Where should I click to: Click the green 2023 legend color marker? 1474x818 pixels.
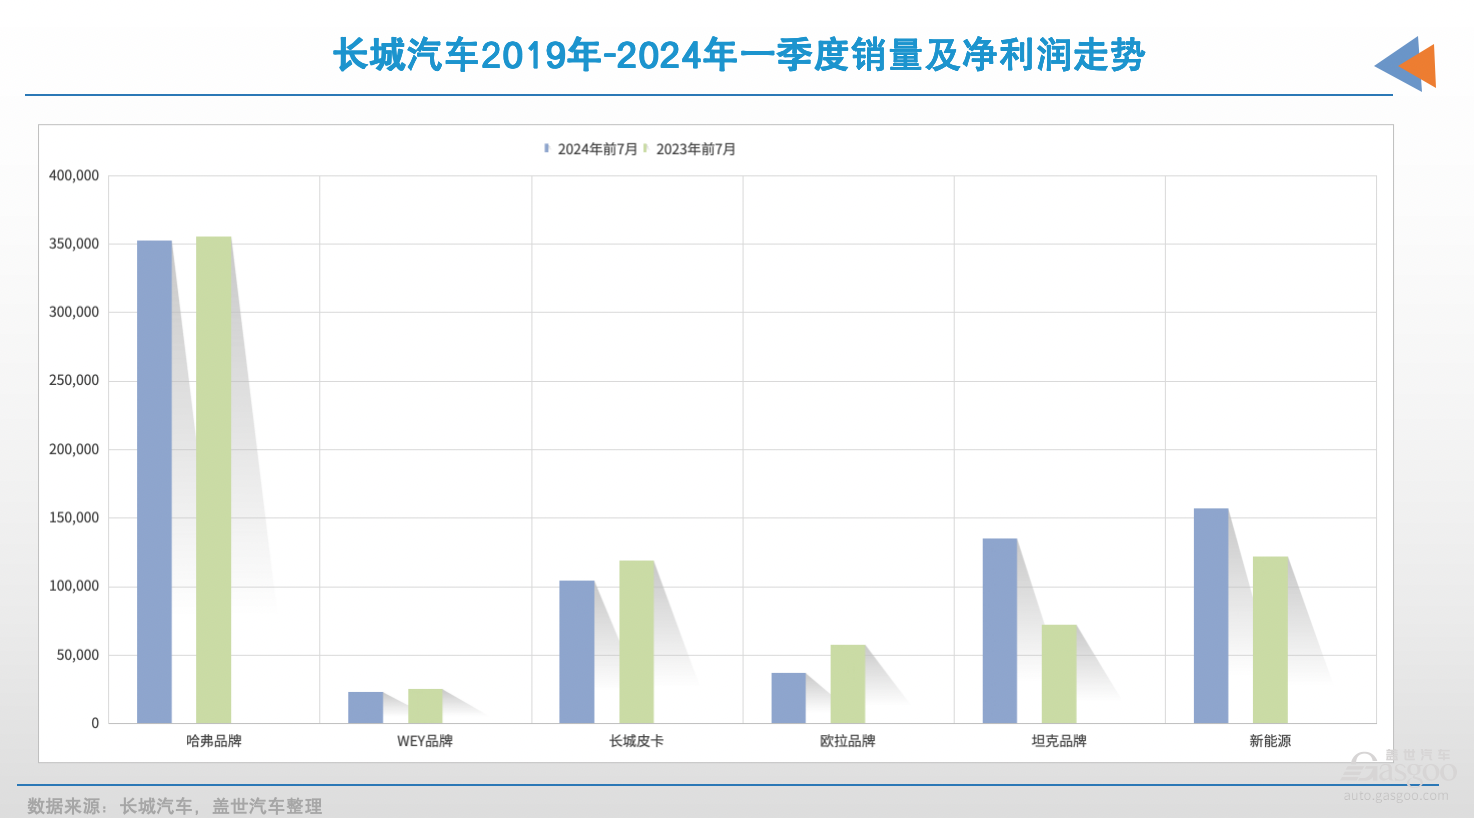point(646,148)
